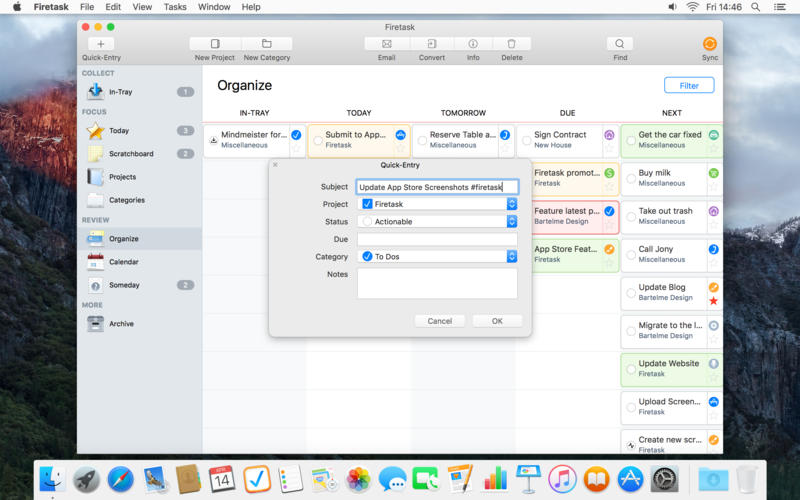
Task: Open Calendar view in the sidebar
Action: point(123,262)
